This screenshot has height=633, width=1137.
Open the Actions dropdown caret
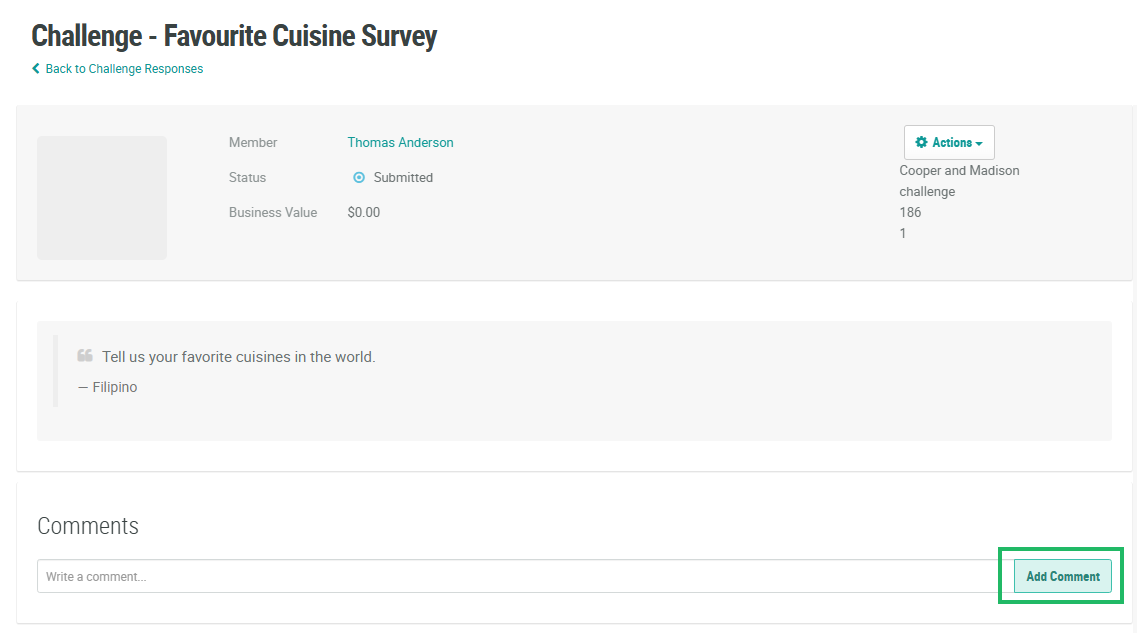pyautogui.click(x=979, y=144)
